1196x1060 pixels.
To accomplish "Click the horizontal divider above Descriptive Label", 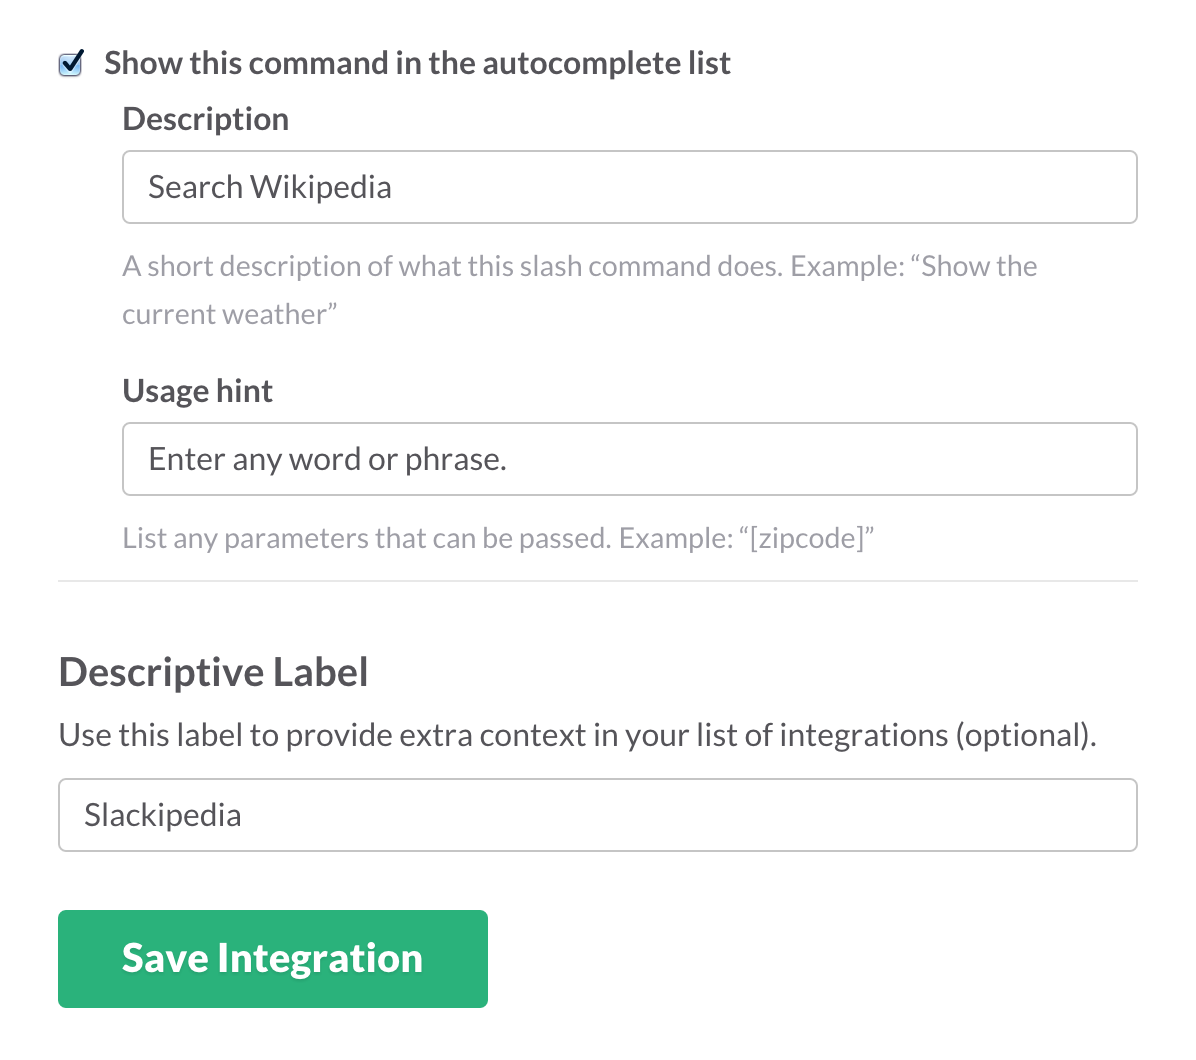I will click(597, 581).
